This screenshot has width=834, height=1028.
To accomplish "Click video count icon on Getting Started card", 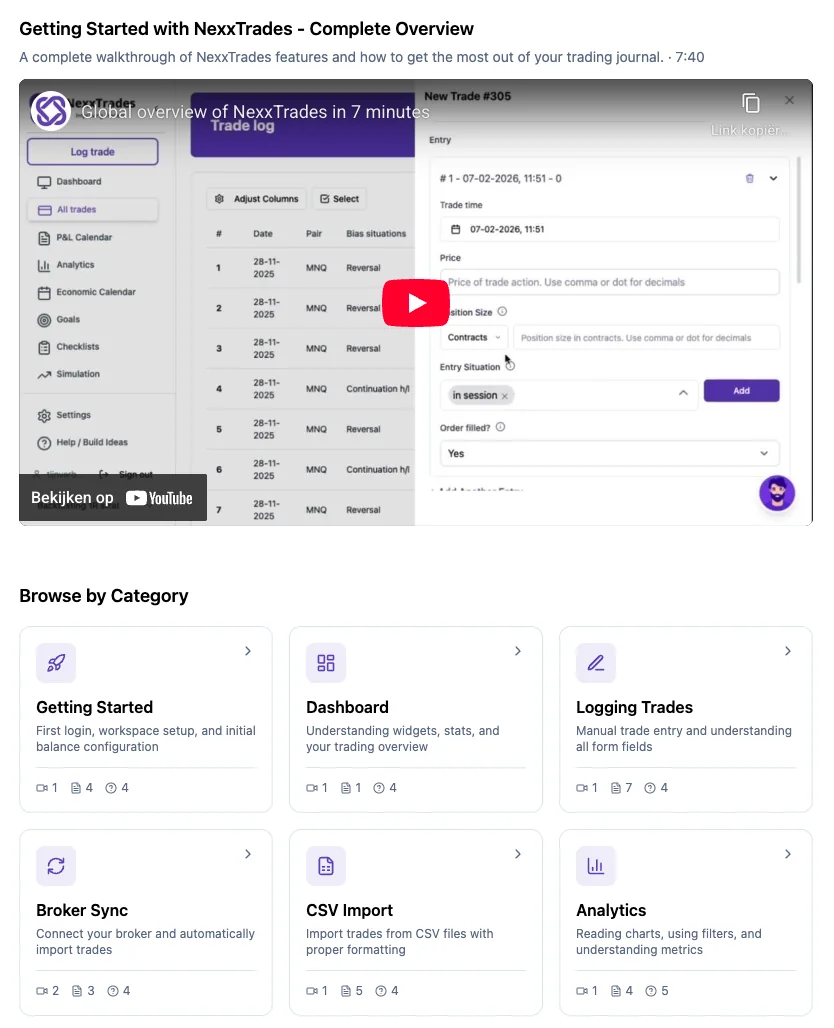I will pos(42,788).
